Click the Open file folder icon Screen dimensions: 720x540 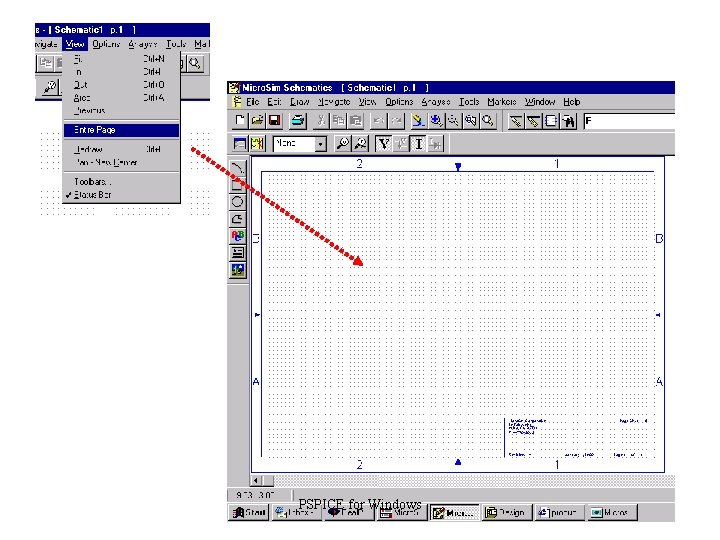click(x=257, y=121)
